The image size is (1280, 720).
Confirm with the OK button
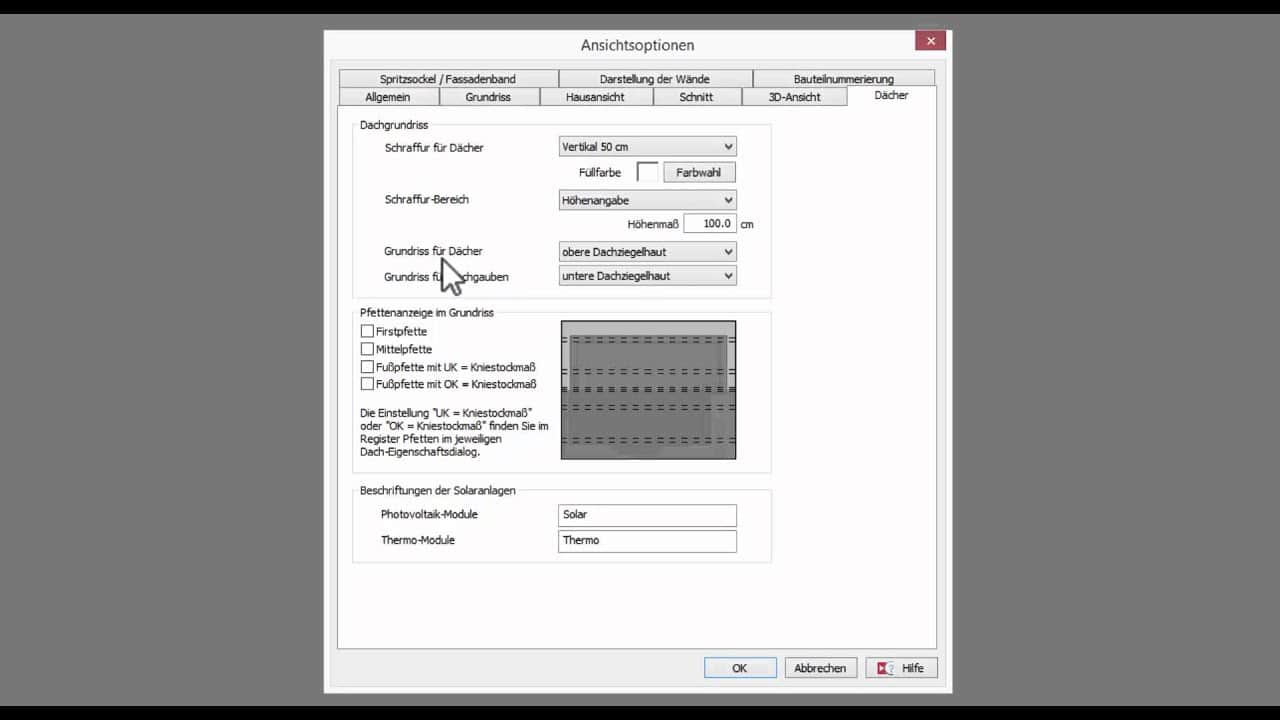point(740,668)
